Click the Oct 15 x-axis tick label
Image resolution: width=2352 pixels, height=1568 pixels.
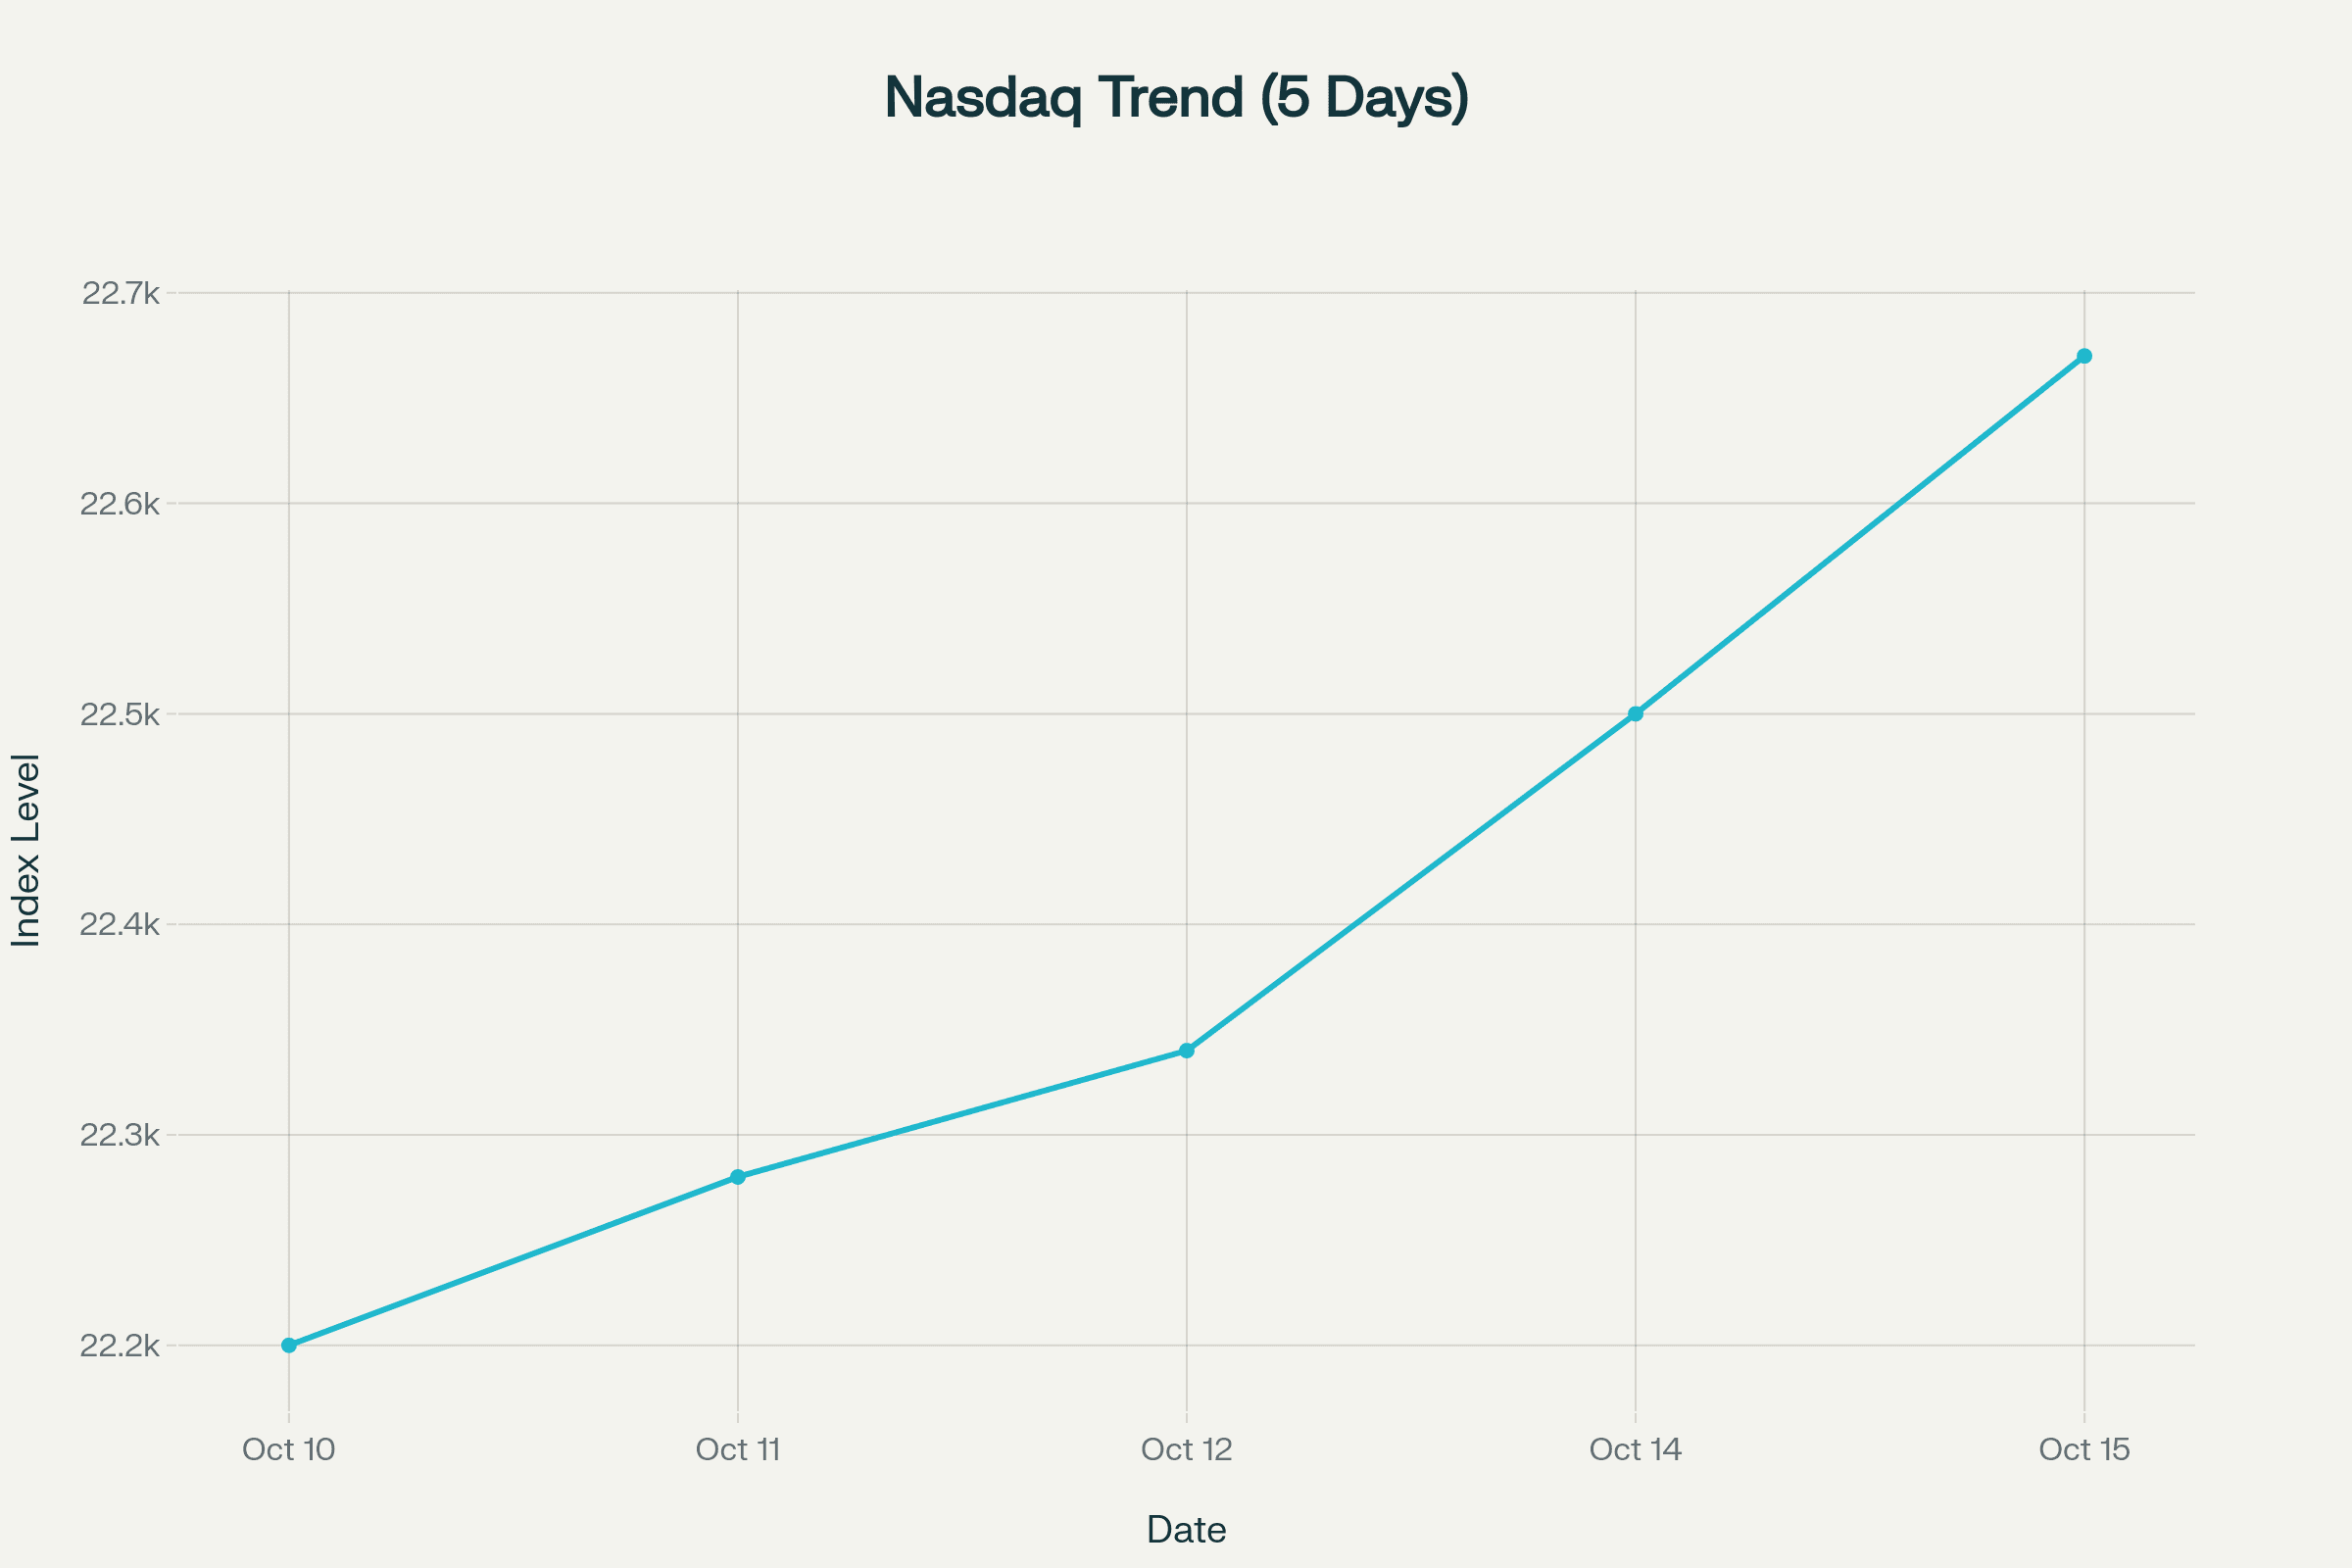click(x=2084, y=1449)
